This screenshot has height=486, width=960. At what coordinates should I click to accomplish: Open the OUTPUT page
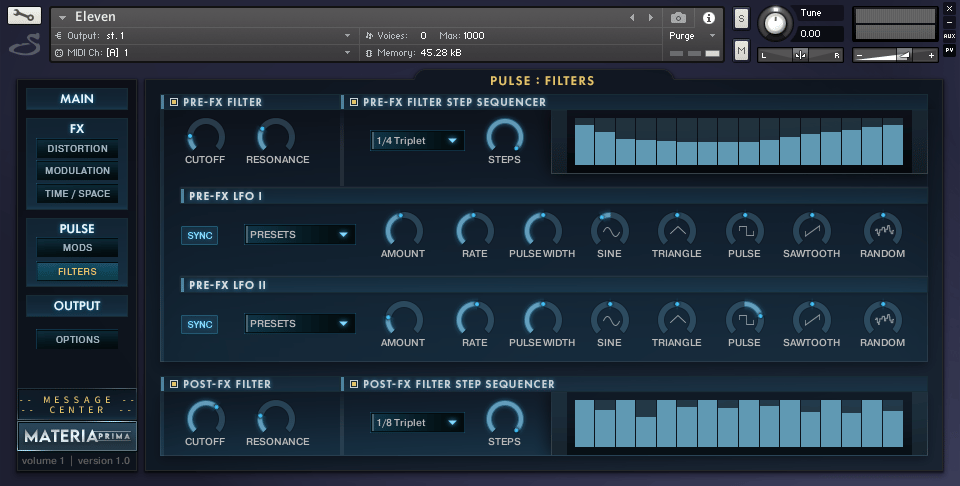point(77,305)
